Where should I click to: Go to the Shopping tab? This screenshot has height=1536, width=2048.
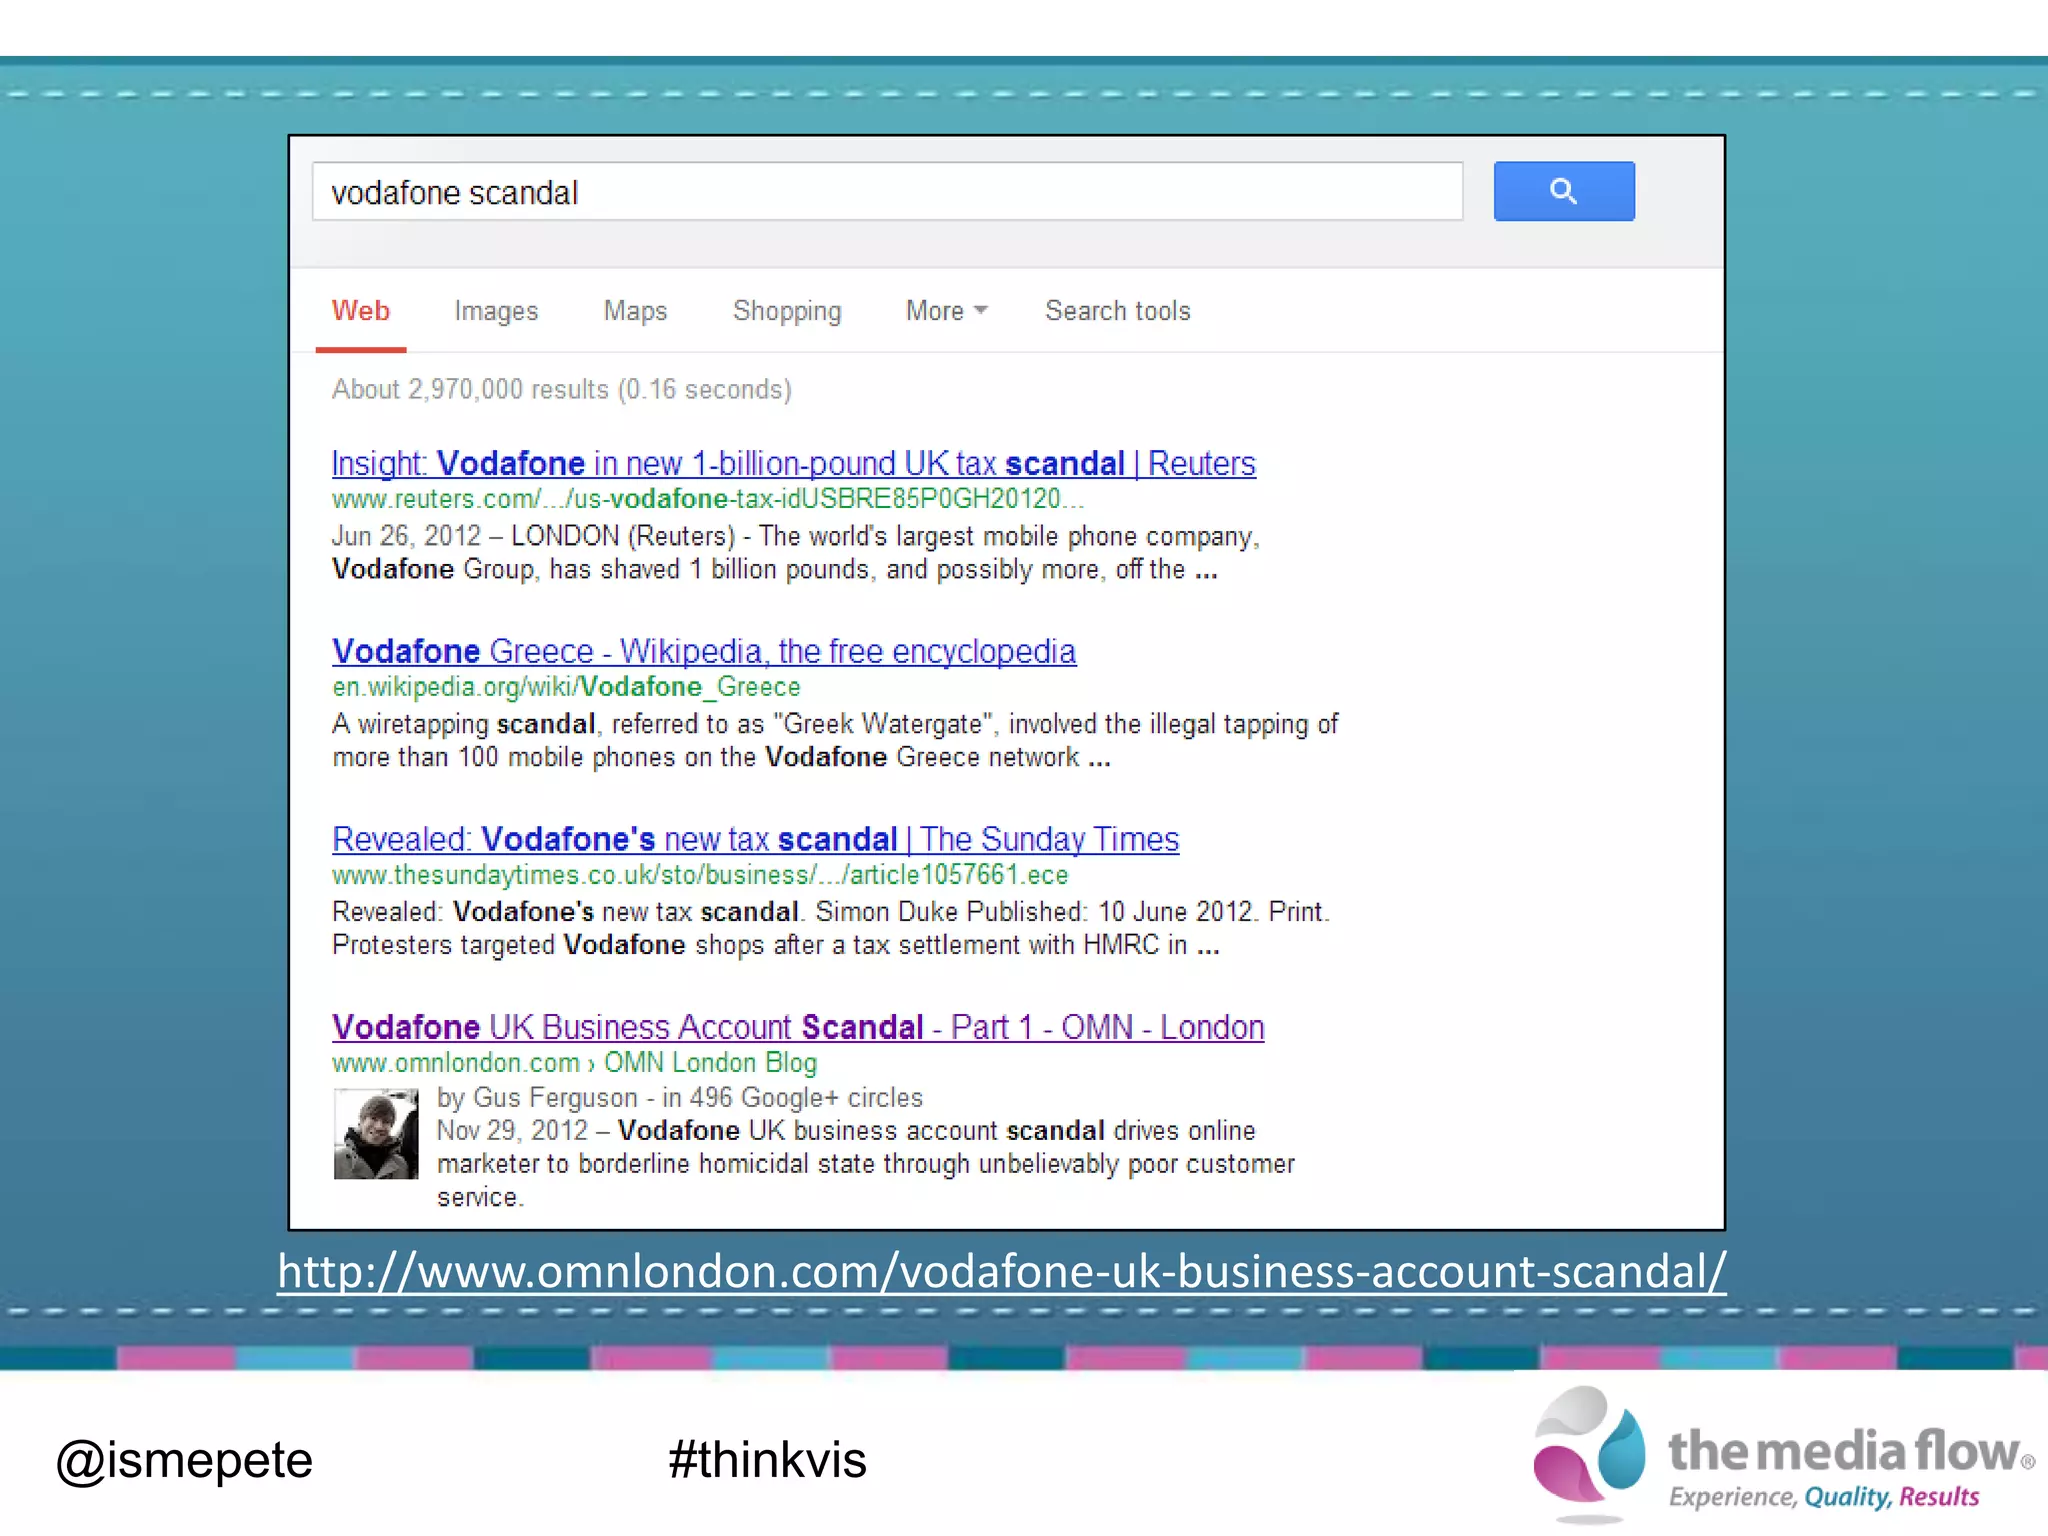[787, 311]
